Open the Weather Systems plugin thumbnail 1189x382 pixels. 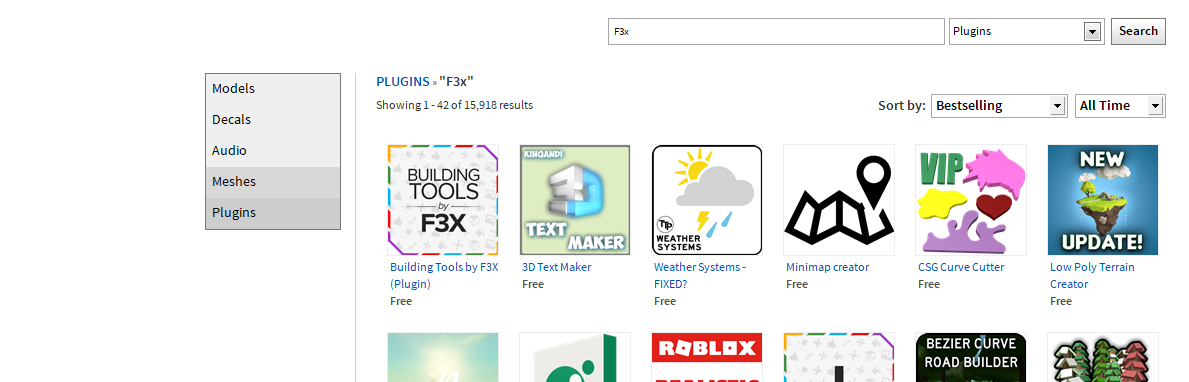click(707, 200)
